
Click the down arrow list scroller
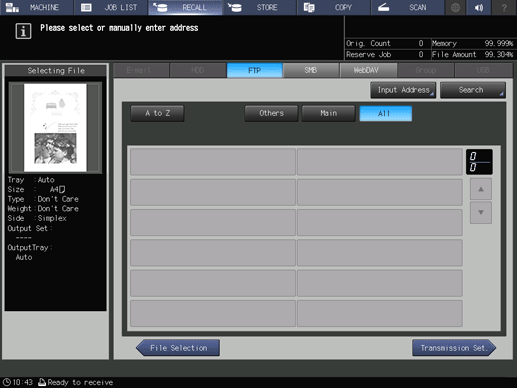(x=481, y=212)
